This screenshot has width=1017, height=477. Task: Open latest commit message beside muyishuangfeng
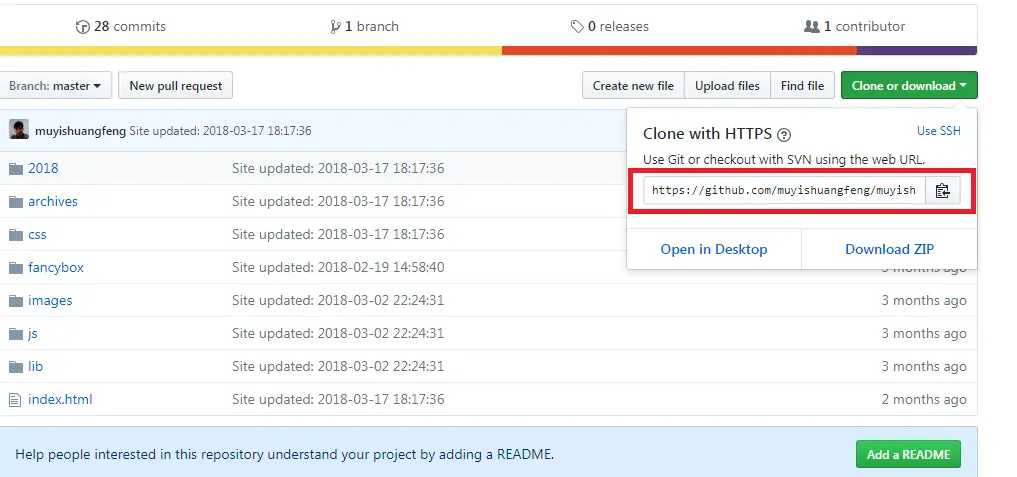(x=221, y=131)
